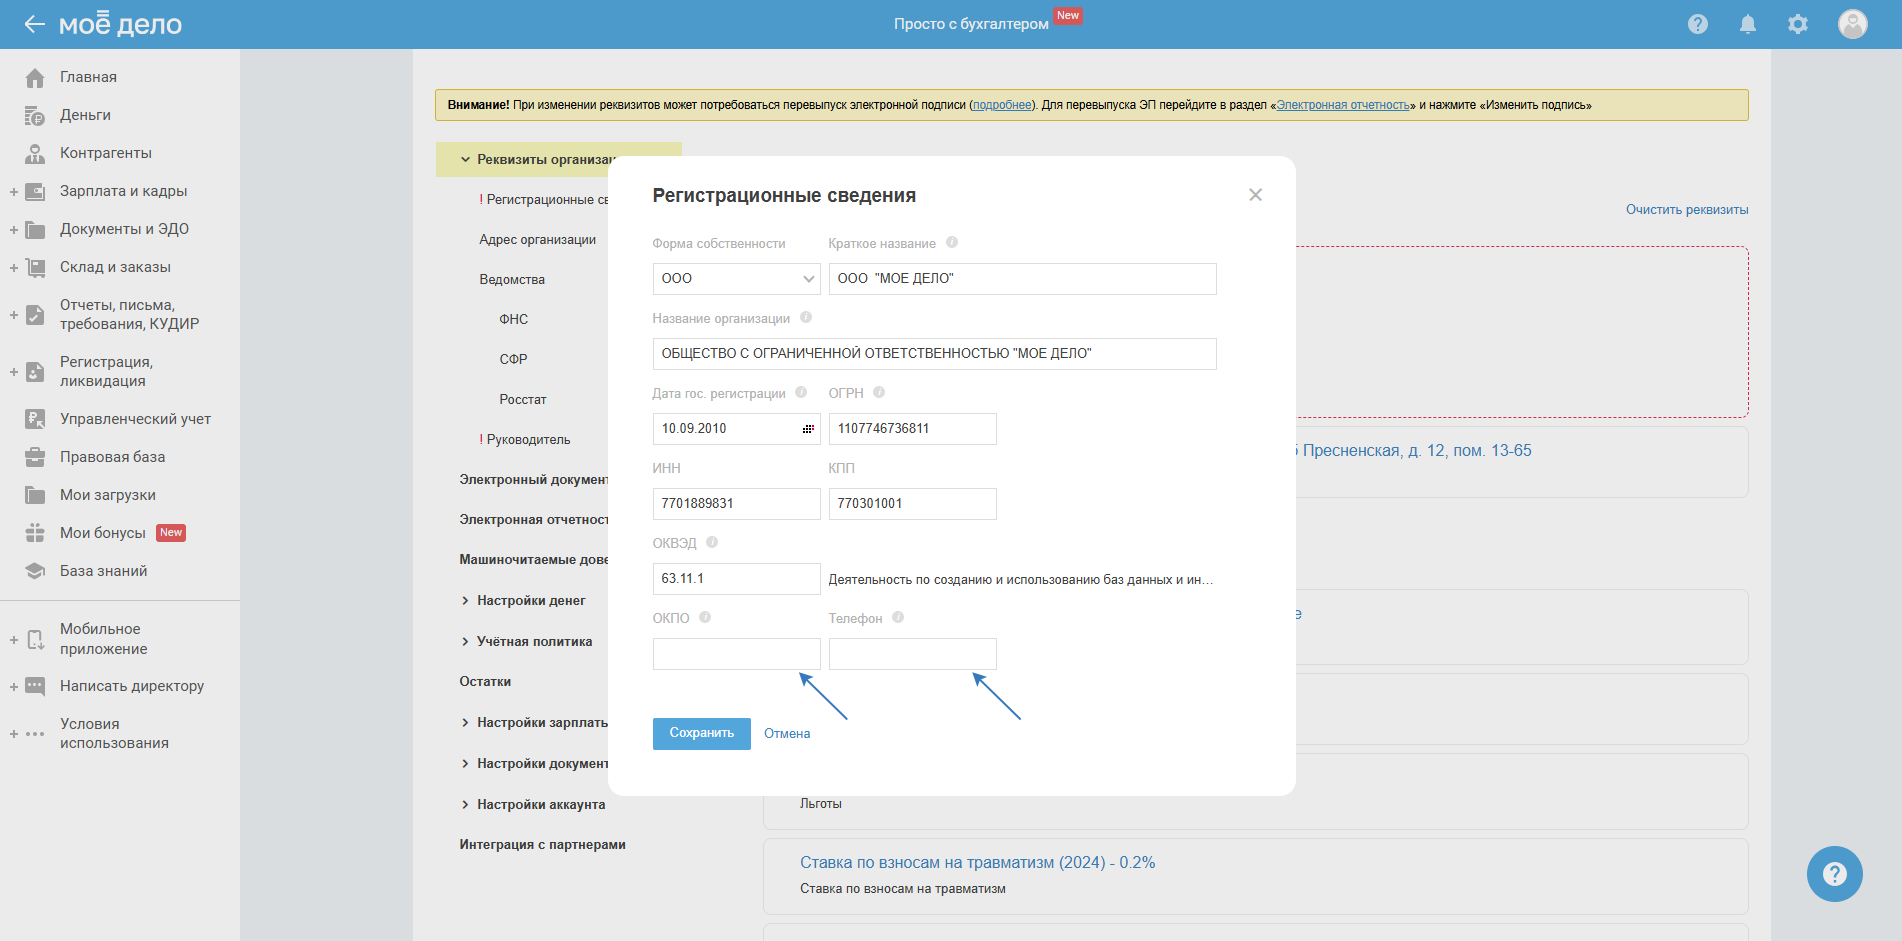Click info icon next to Название организации
Image resolution: width=1902 pixels, height=941 pixels.
tap(806, 317)
